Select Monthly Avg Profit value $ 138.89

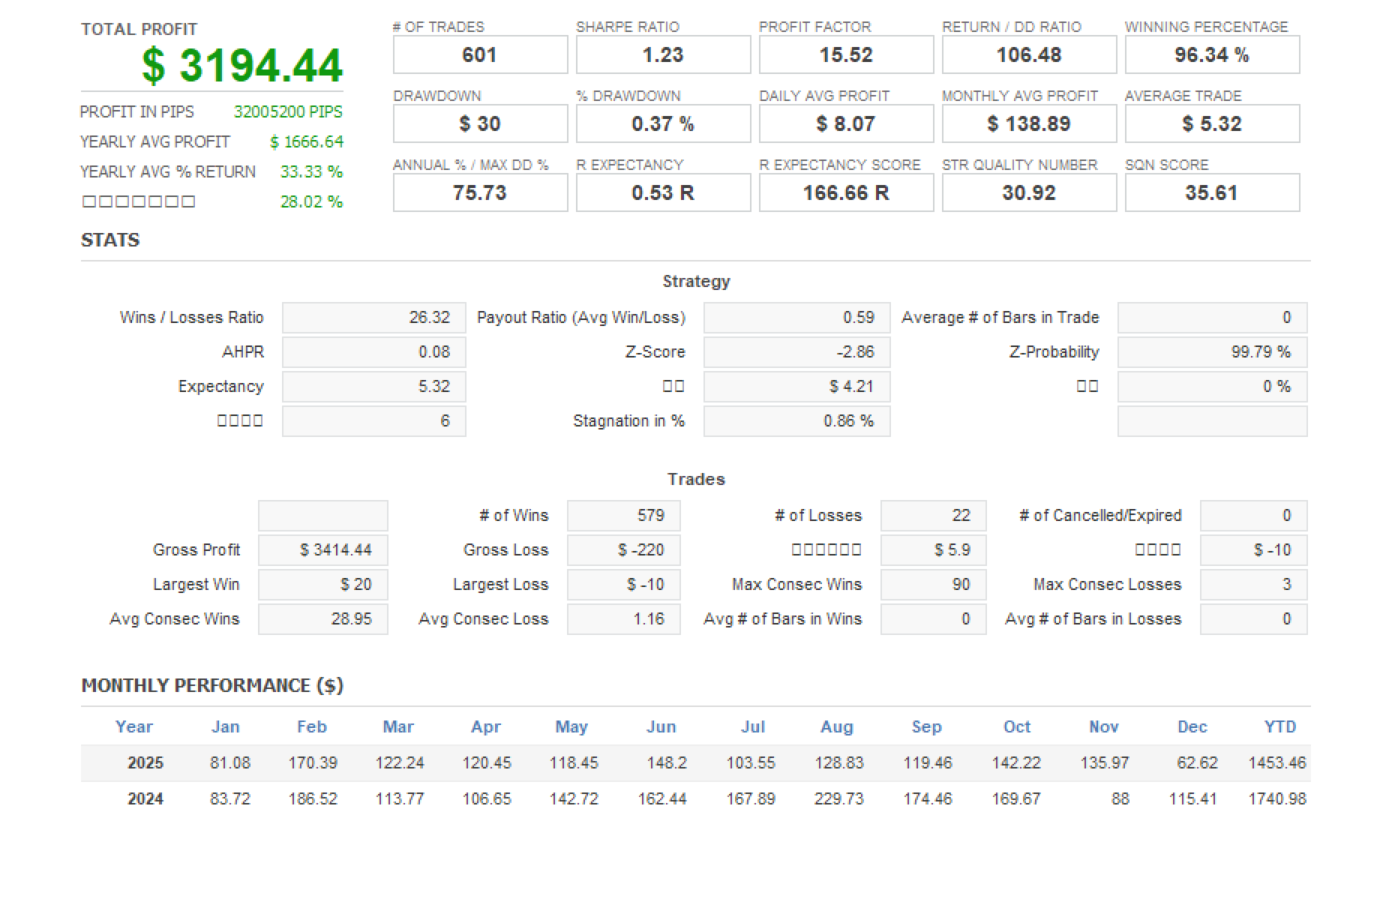point(1029,124)
